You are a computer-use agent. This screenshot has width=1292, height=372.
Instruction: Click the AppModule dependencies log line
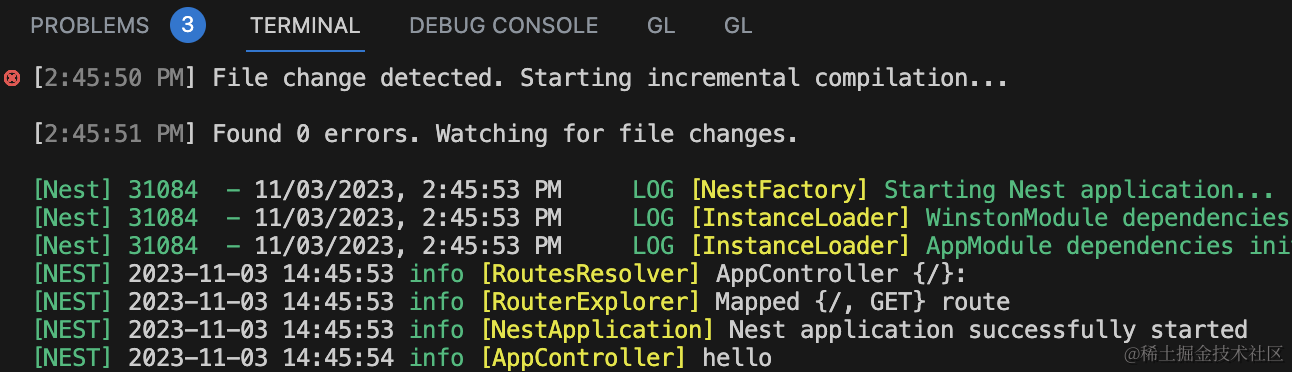(x=662, y=246)
